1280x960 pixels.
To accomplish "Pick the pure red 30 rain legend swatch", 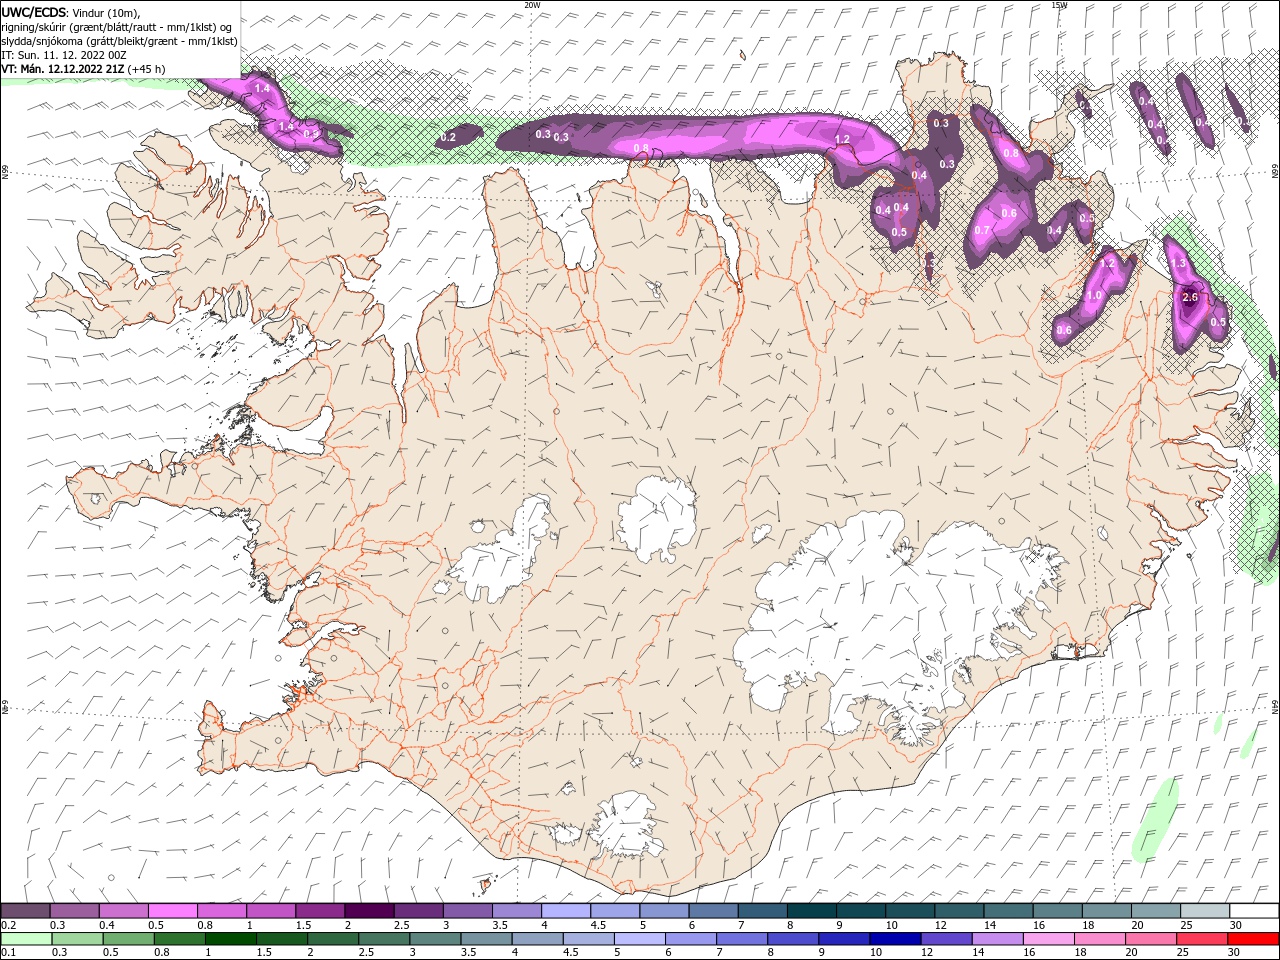I will click(x=1252, y=939).
